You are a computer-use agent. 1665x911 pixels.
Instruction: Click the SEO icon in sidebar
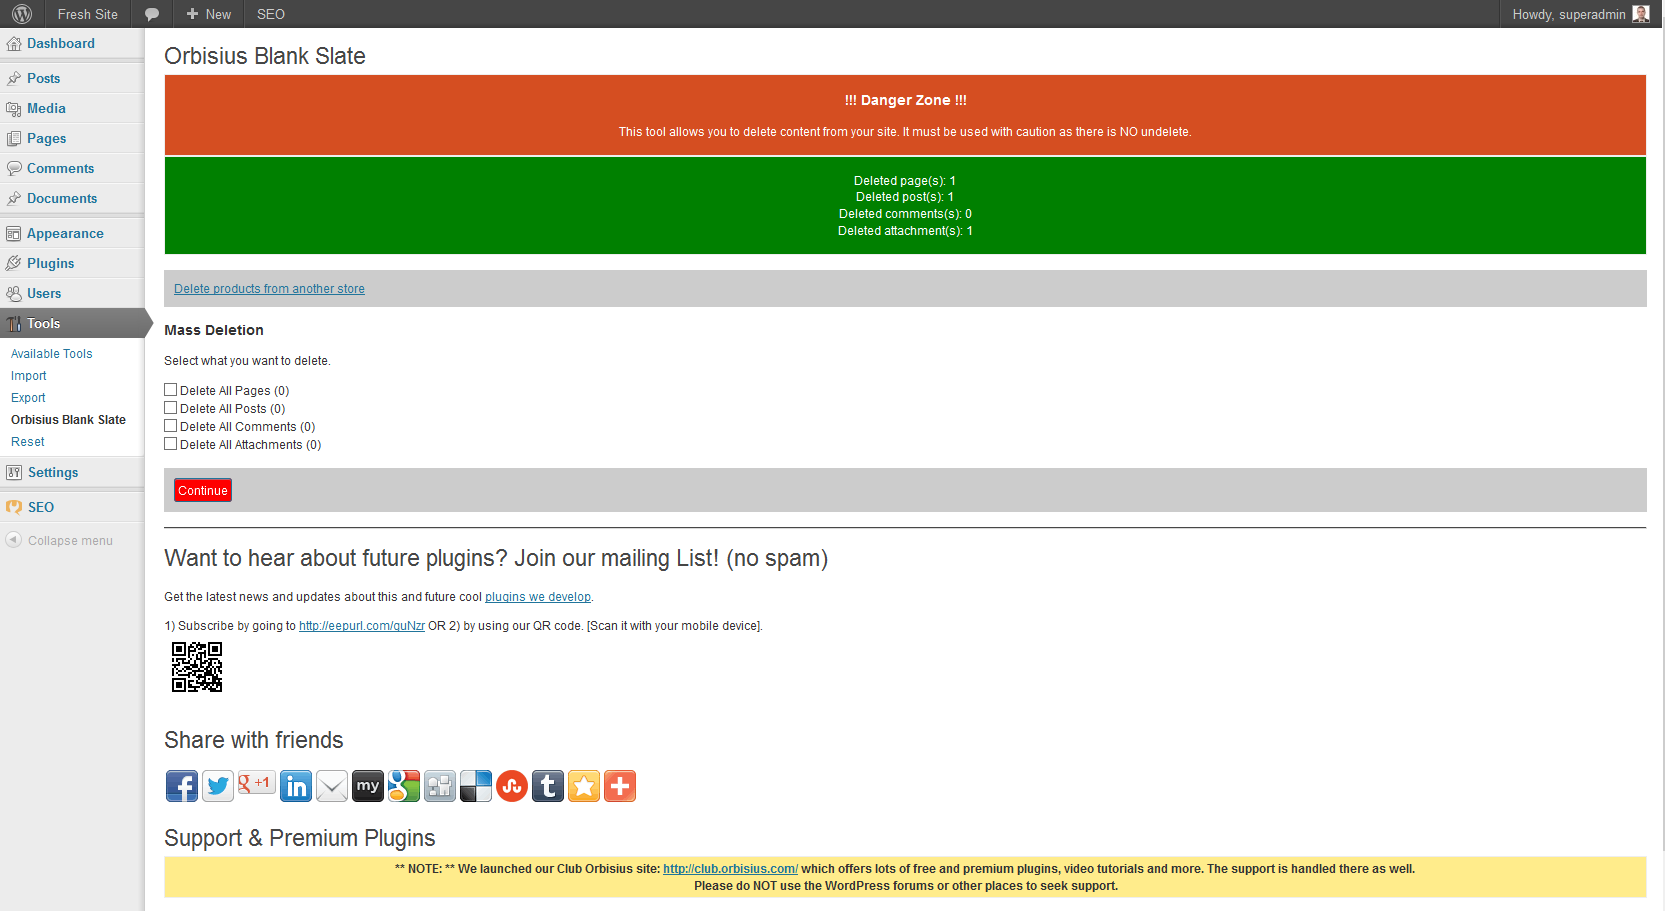[x=14, y=507]
